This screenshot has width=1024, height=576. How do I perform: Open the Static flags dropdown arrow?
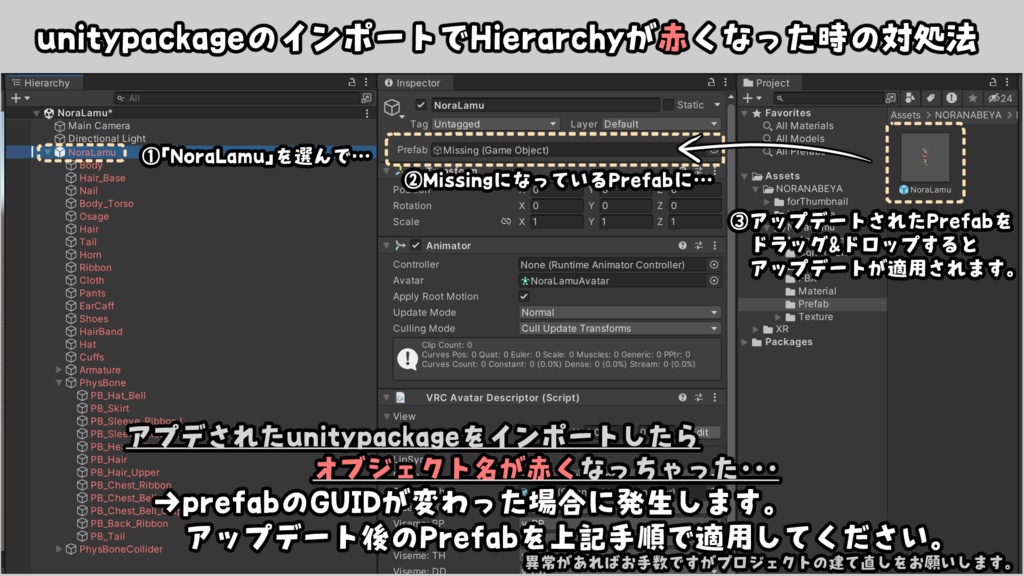click(717, 104)
